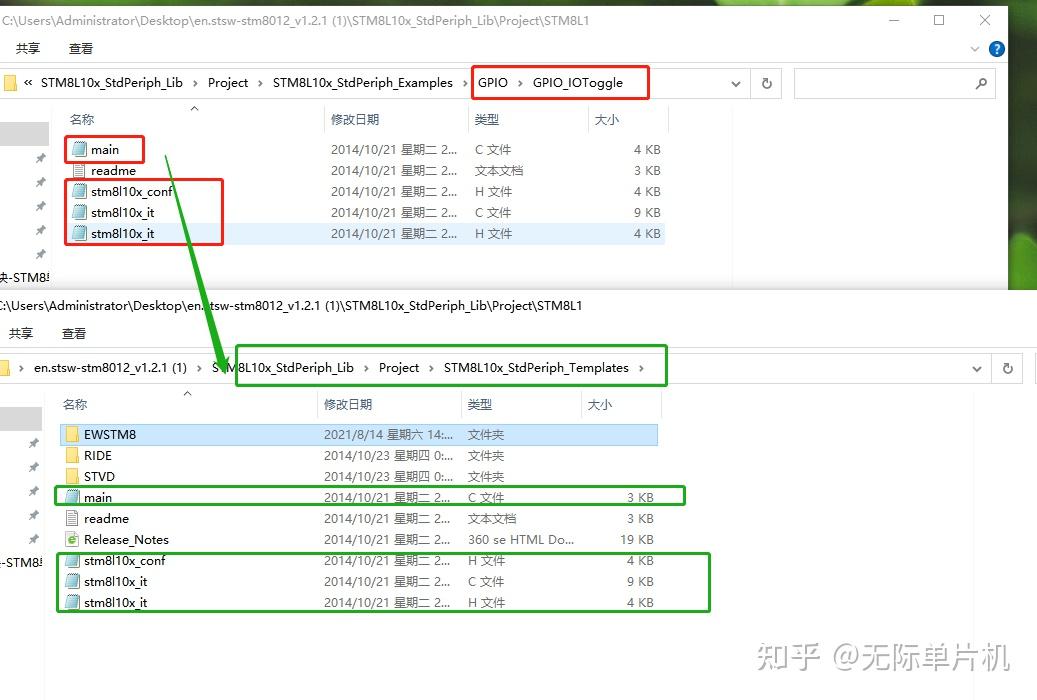Open the main.c file icon
The height and width of the screenshot is (700, 1037).
(x=104, y=149)
